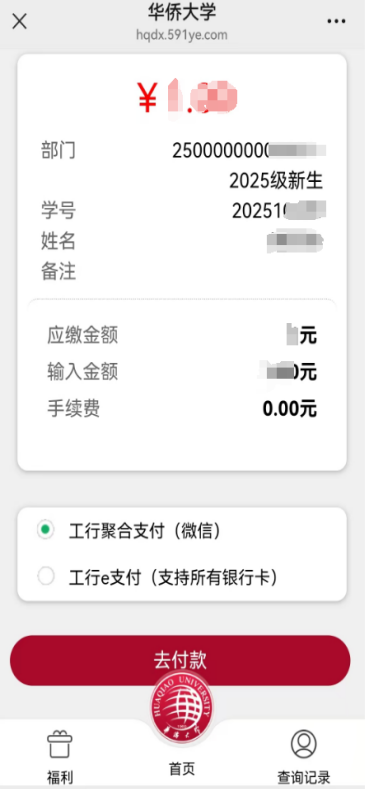The image size is (369, 789).
Task: Click the red ¥ total amount
Action: point(188,98)
